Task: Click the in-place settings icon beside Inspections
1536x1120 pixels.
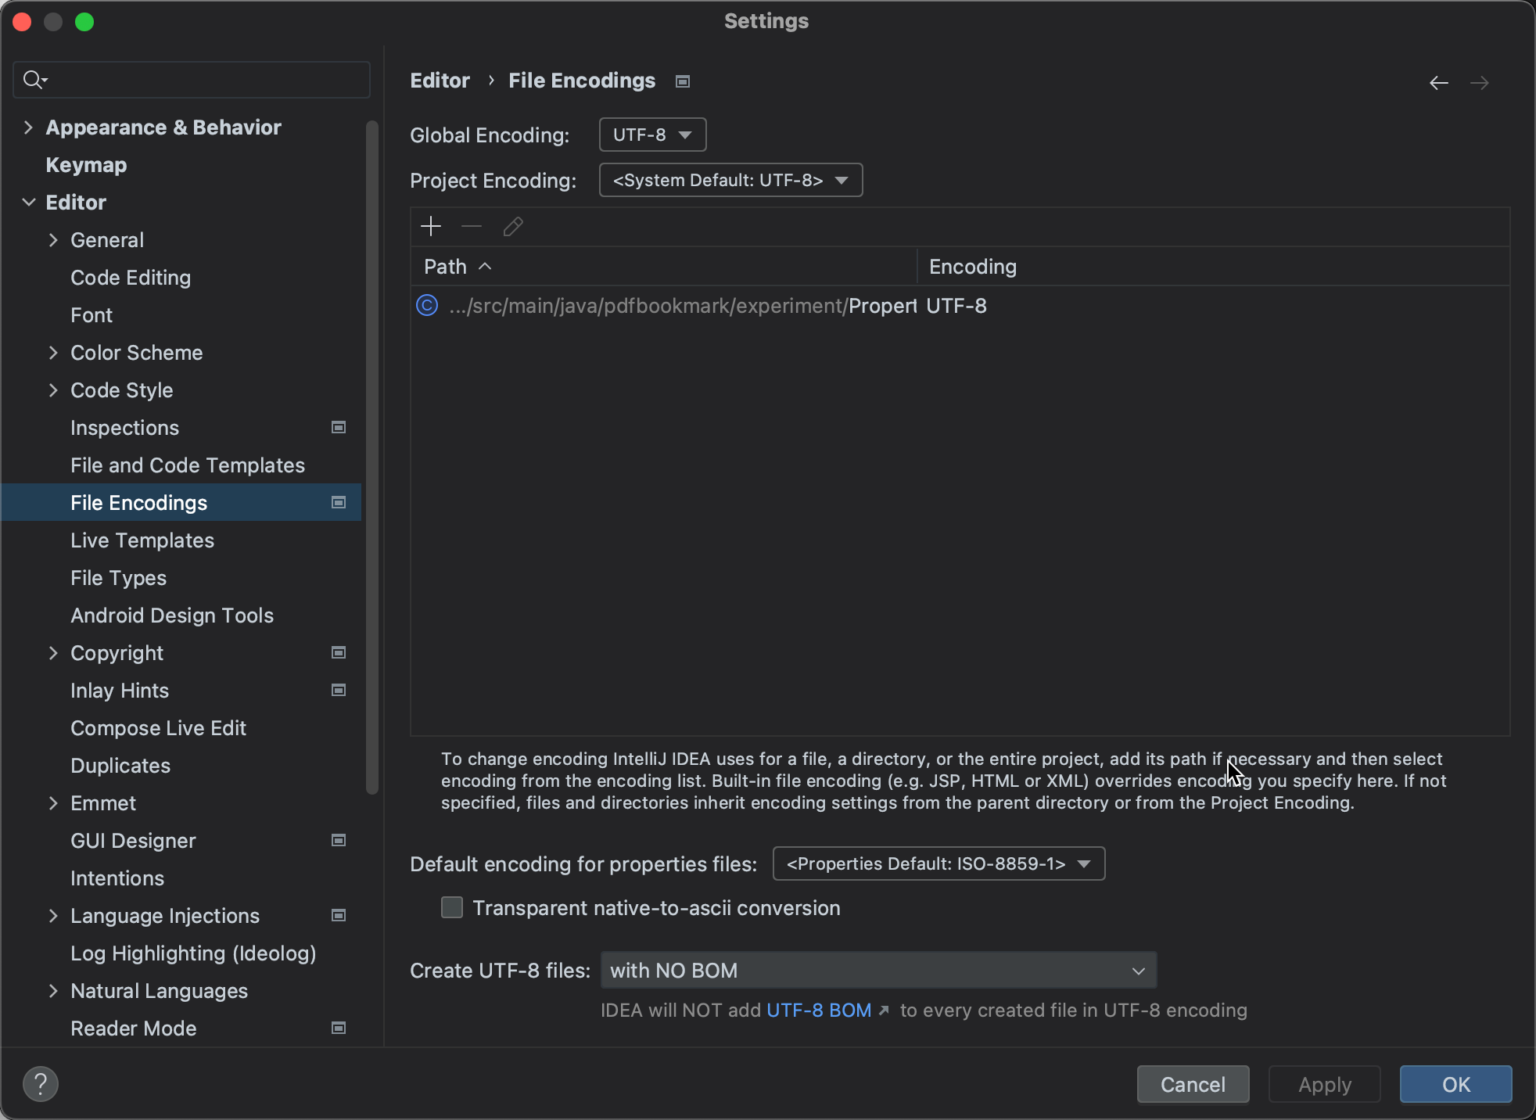Action: click(339, 427)
